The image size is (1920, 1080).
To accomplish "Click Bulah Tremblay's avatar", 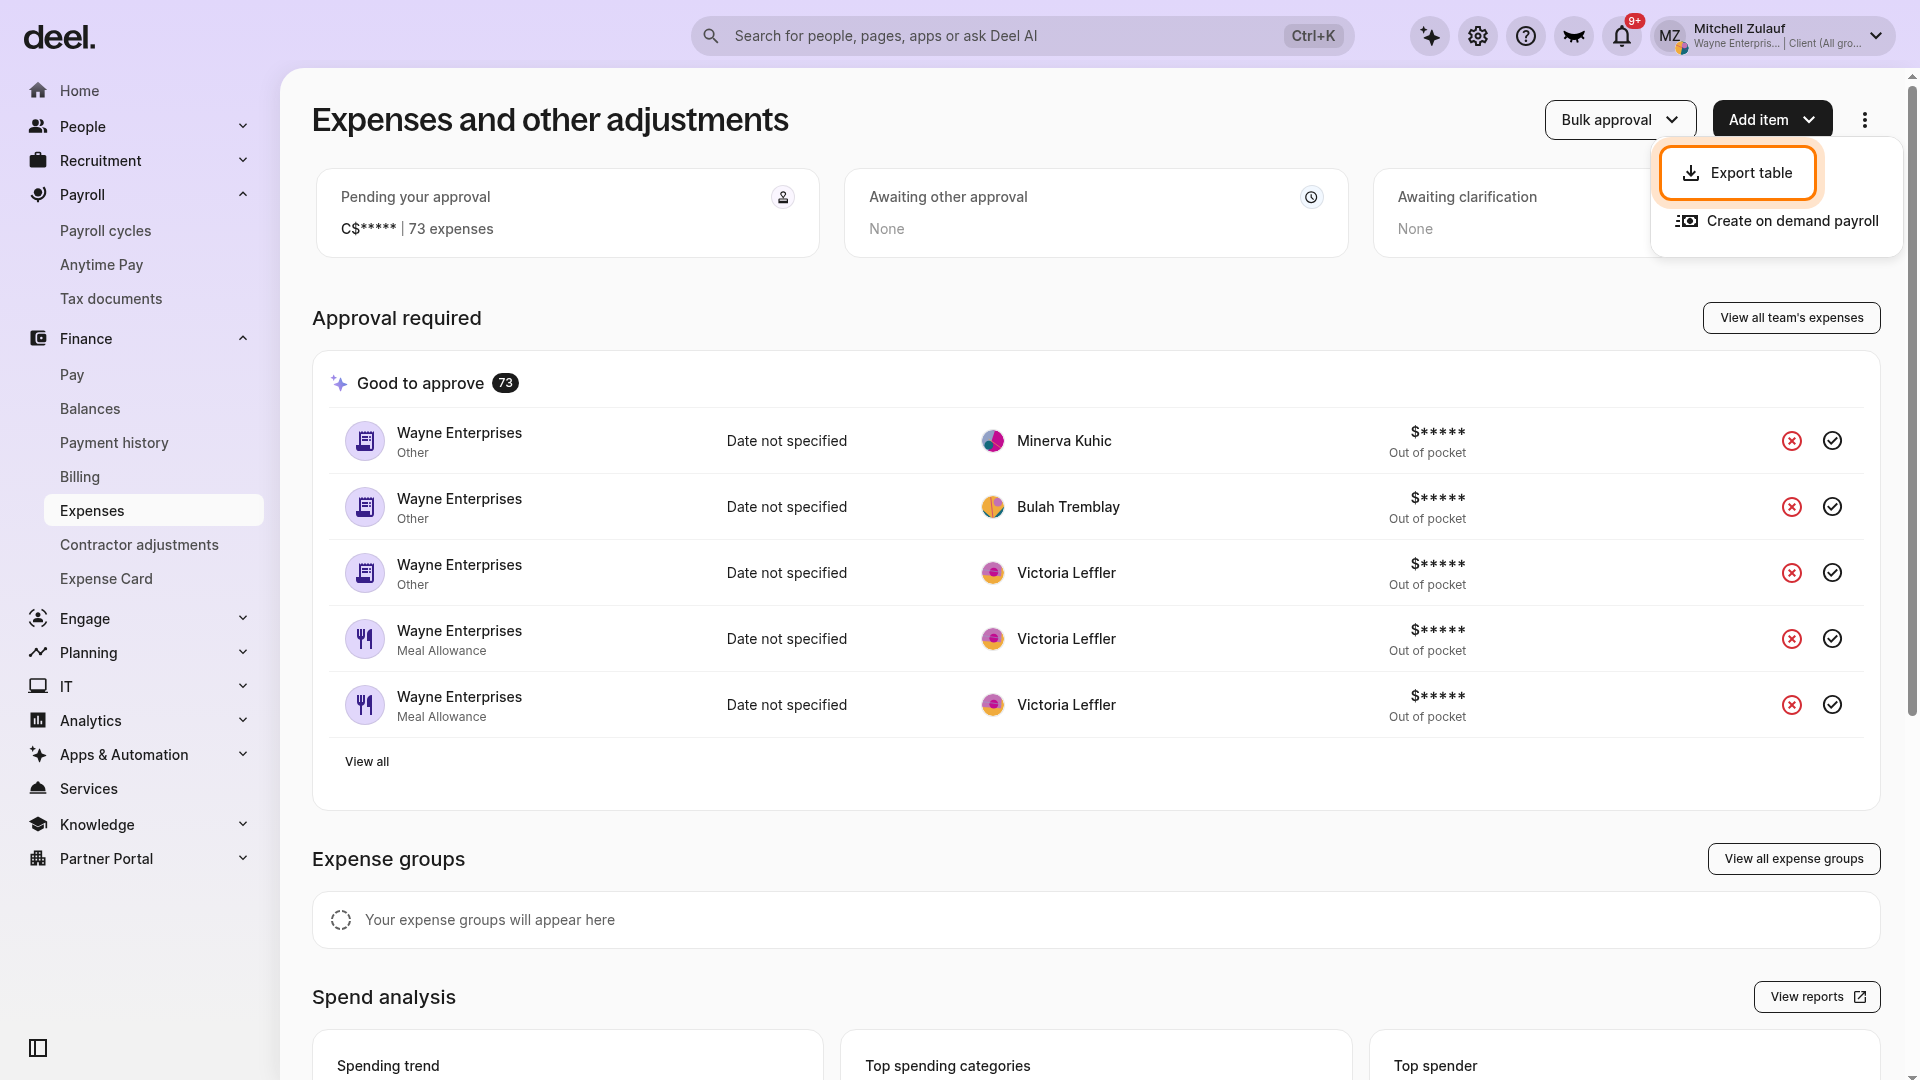I will click(993, 507).
